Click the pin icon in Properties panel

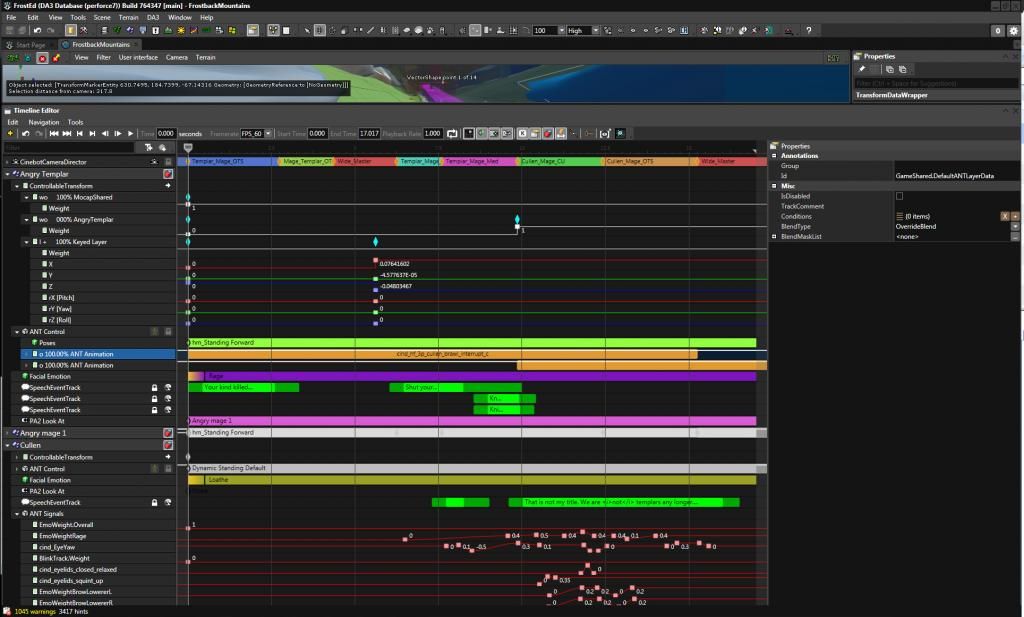862,69
